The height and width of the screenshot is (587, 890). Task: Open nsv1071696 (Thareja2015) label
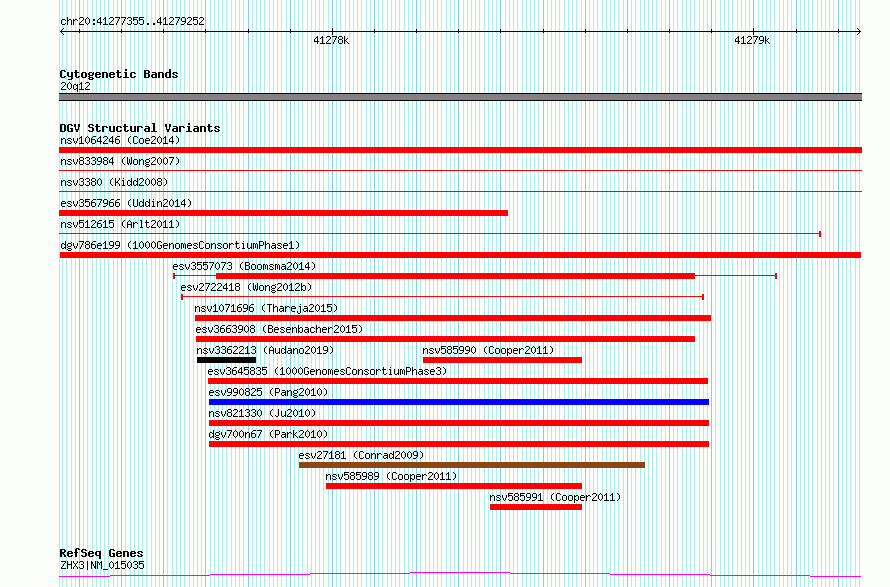266,308
